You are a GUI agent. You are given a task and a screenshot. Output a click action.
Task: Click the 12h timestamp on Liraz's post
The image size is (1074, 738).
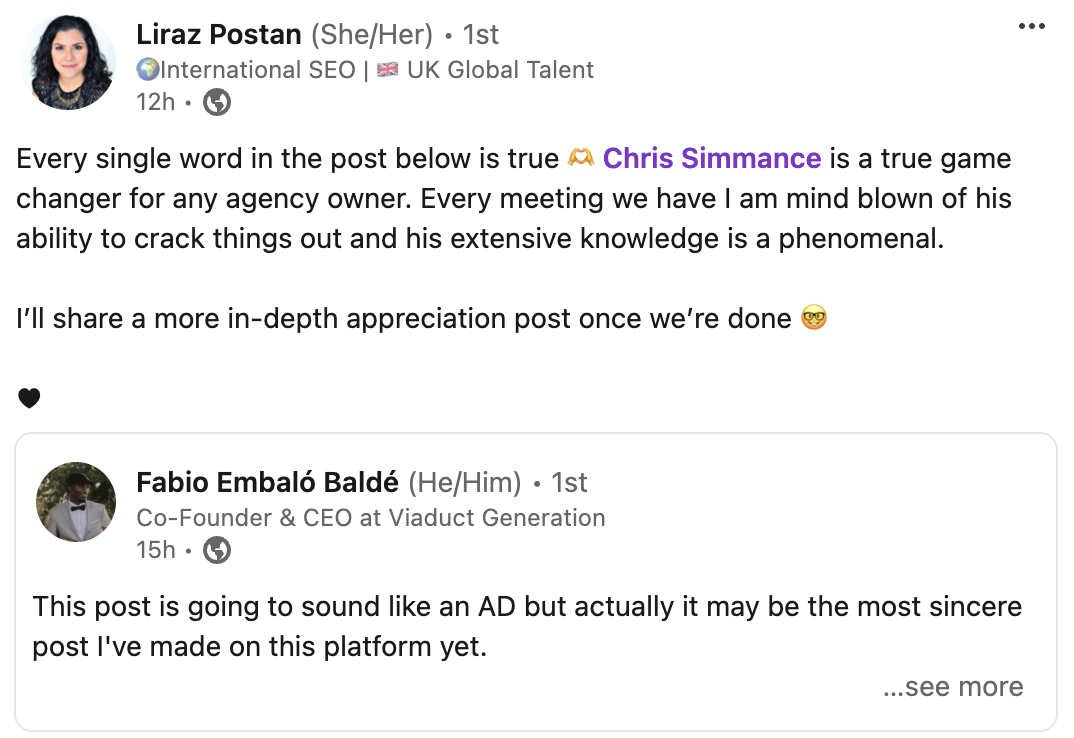(x=155, y=102)
